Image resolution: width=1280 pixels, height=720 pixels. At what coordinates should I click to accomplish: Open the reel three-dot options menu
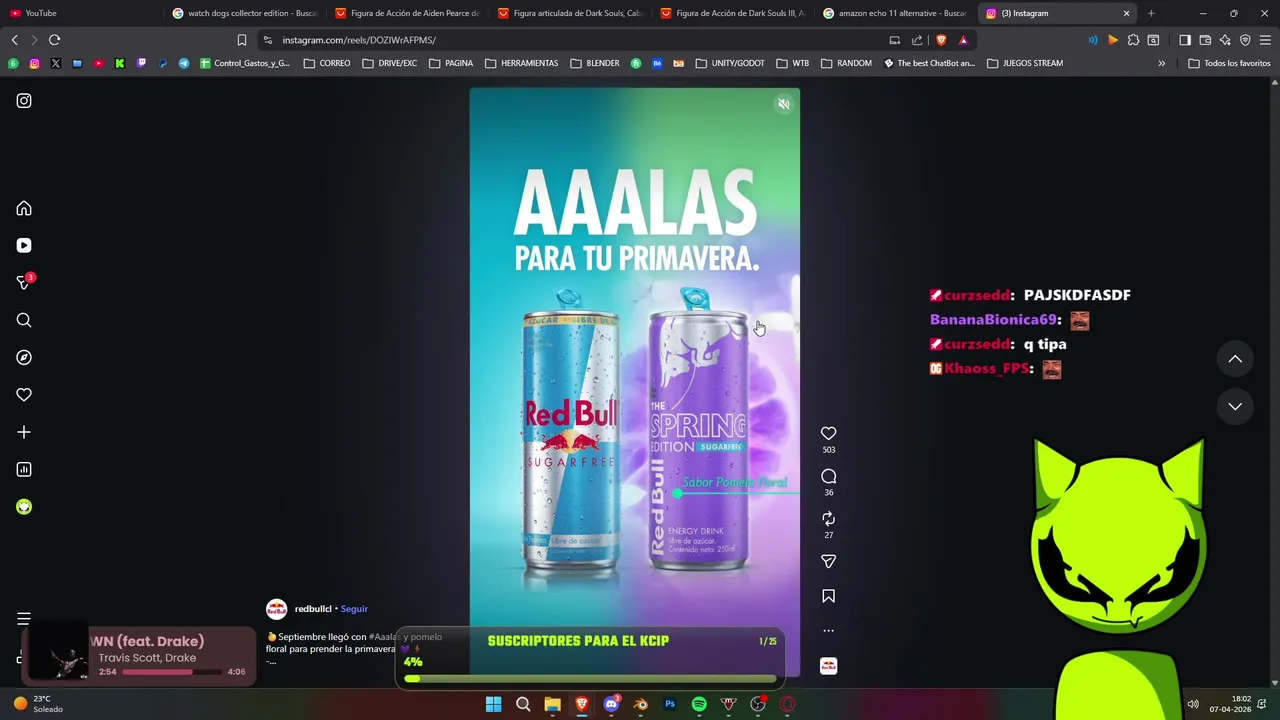(x=828, y=631)
